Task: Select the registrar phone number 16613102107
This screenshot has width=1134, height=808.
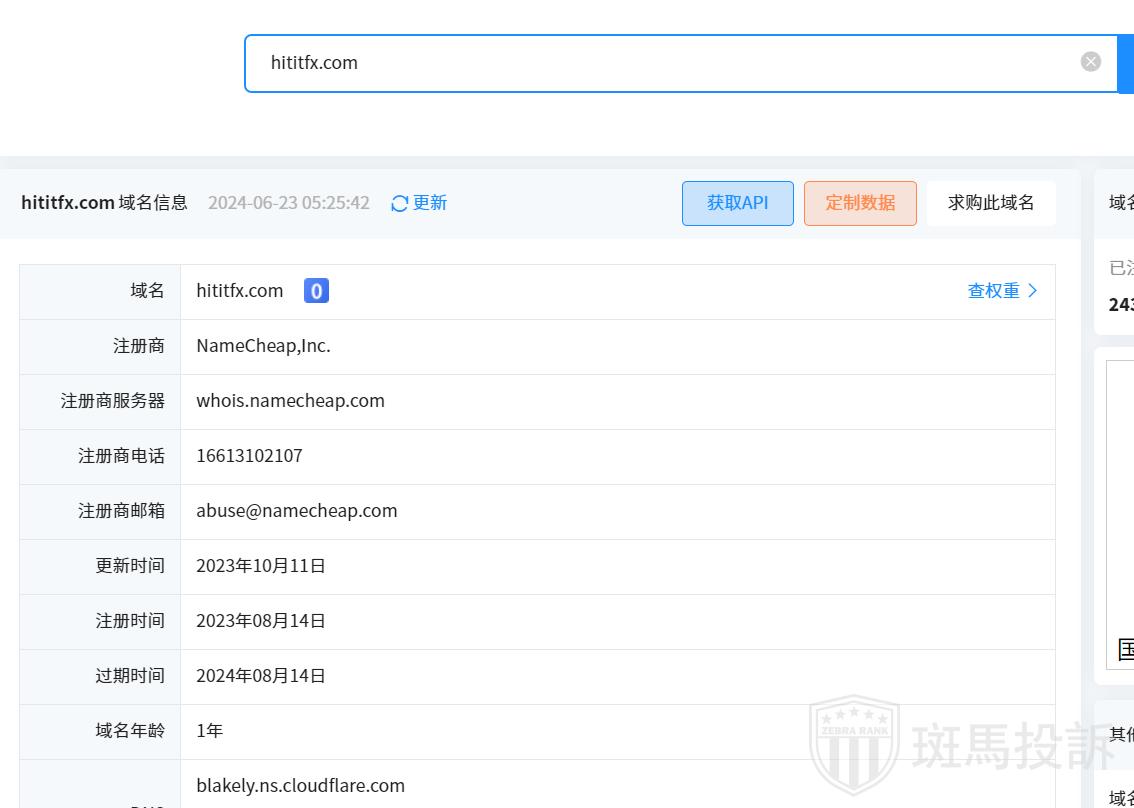Action: [249, 456]
